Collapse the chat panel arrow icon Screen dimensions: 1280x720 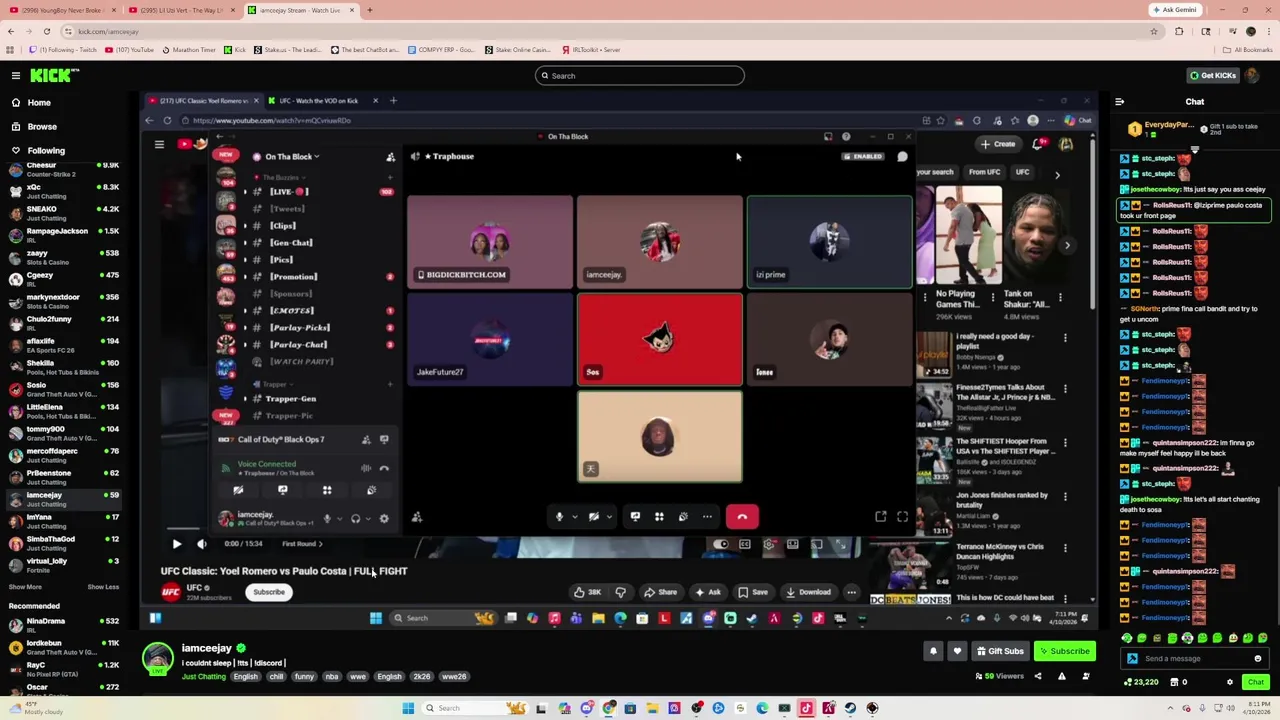coord(1119,101)
